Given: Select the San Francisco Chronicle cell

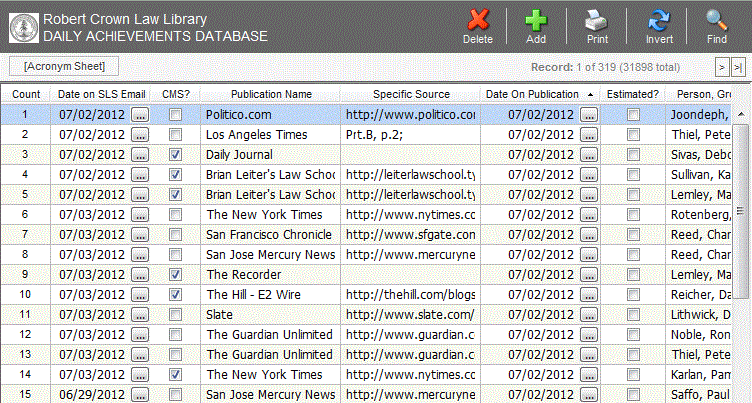Looking at the screenshot, I should click(270, 235).
